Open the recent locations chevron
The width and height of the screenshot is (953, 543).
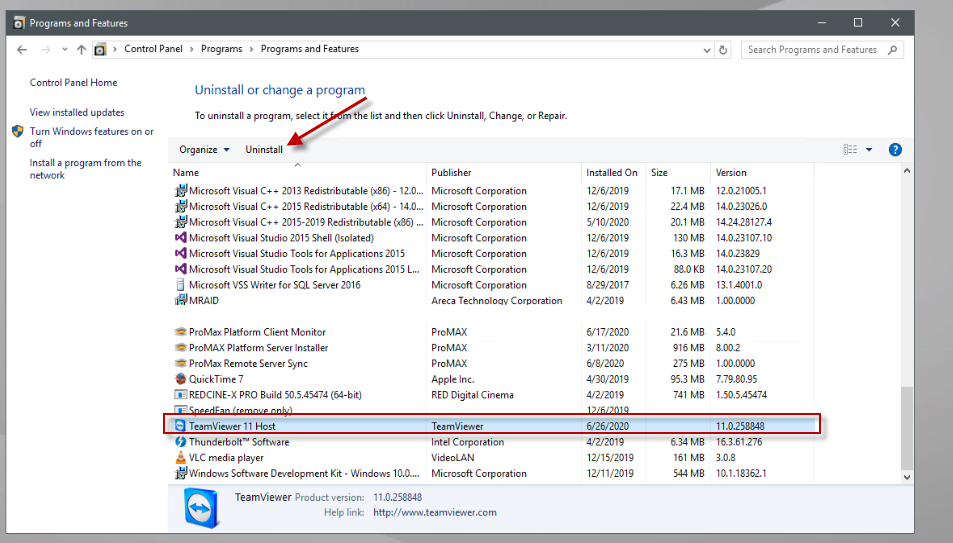(x=64, y=50)
